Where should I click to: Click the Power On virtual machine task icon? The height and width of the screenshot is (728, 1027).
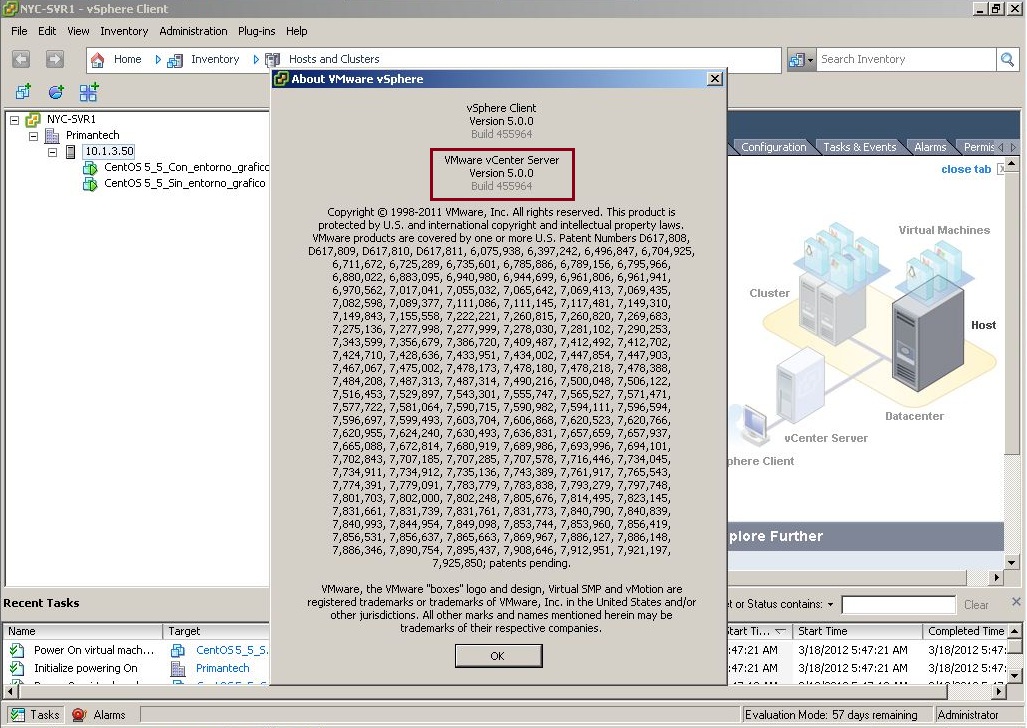tap(19, 649)
